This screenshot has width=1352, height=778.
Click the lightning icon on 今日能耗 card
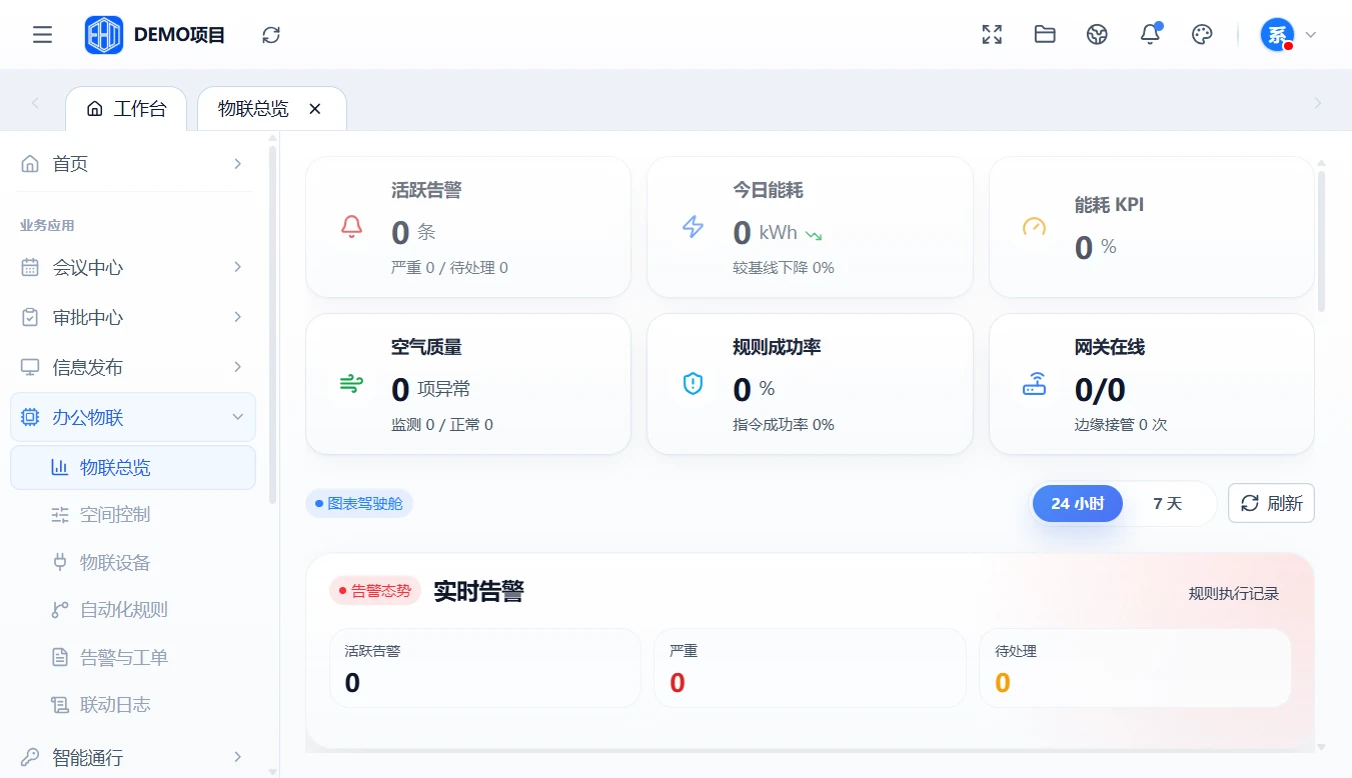[x=693, y=227]
